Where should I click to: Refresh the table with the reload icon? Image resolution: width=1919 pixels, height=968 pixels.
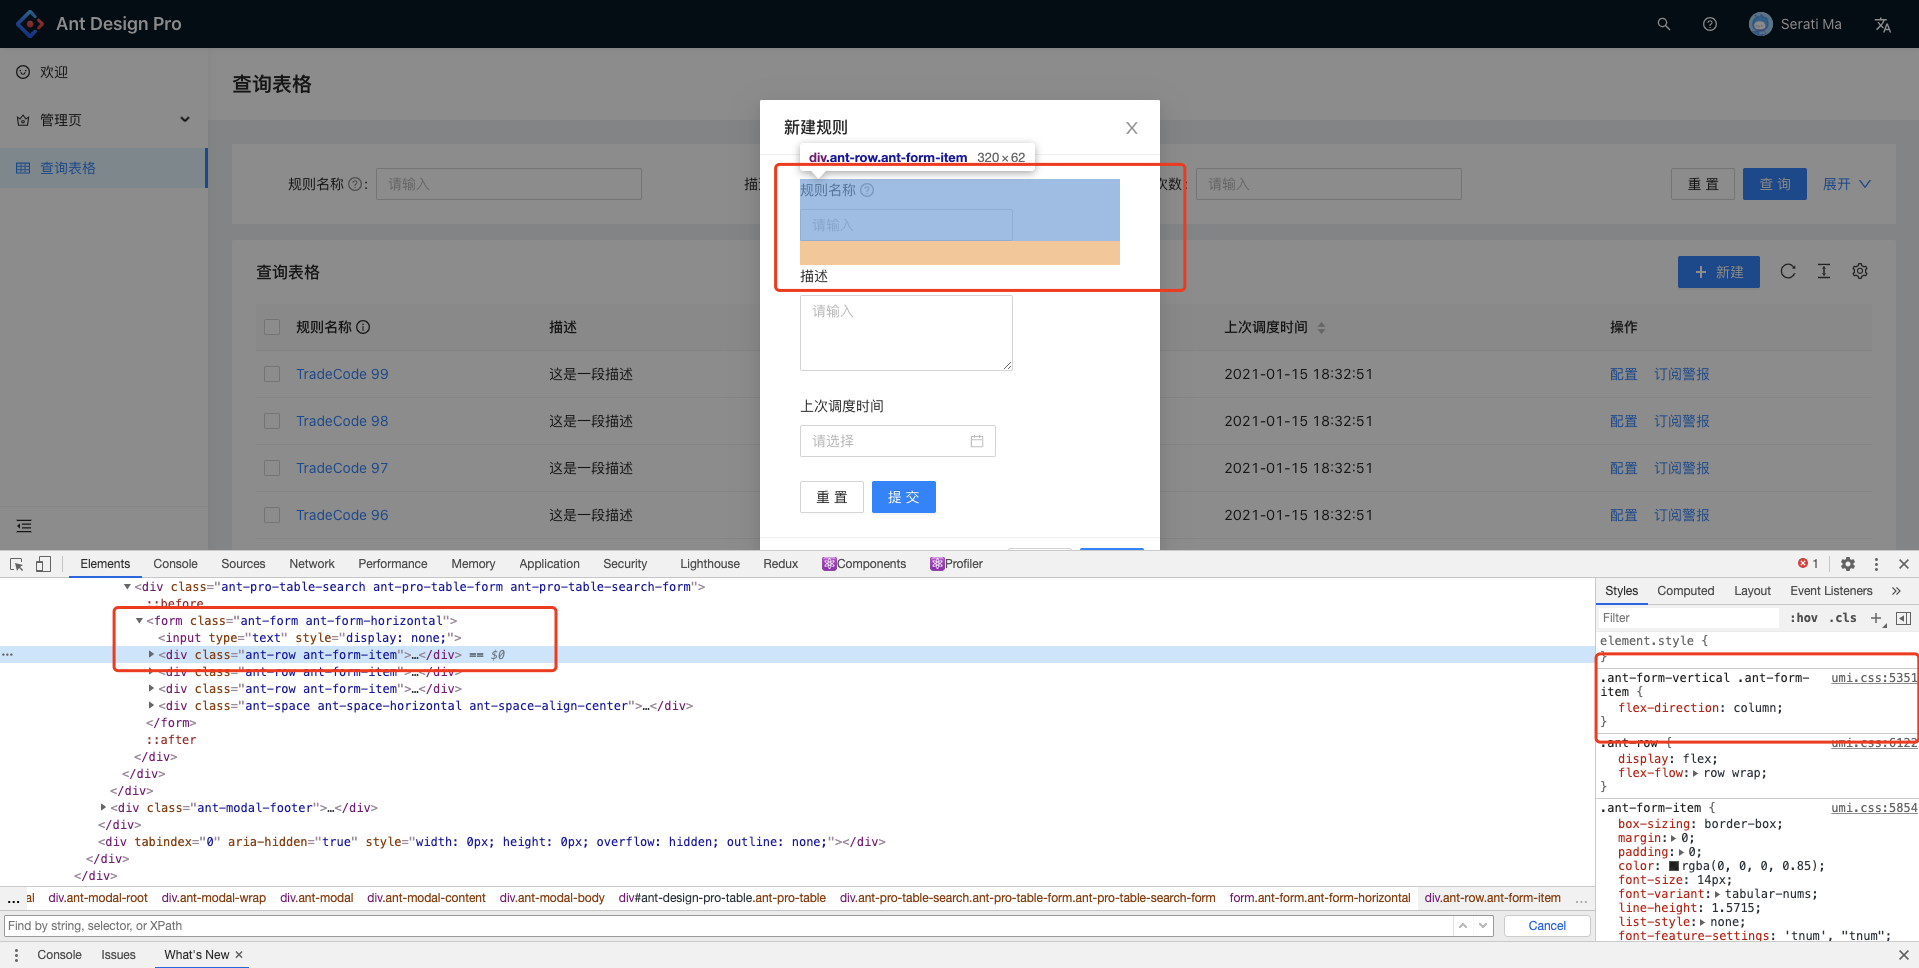[x=1788, y=271]
